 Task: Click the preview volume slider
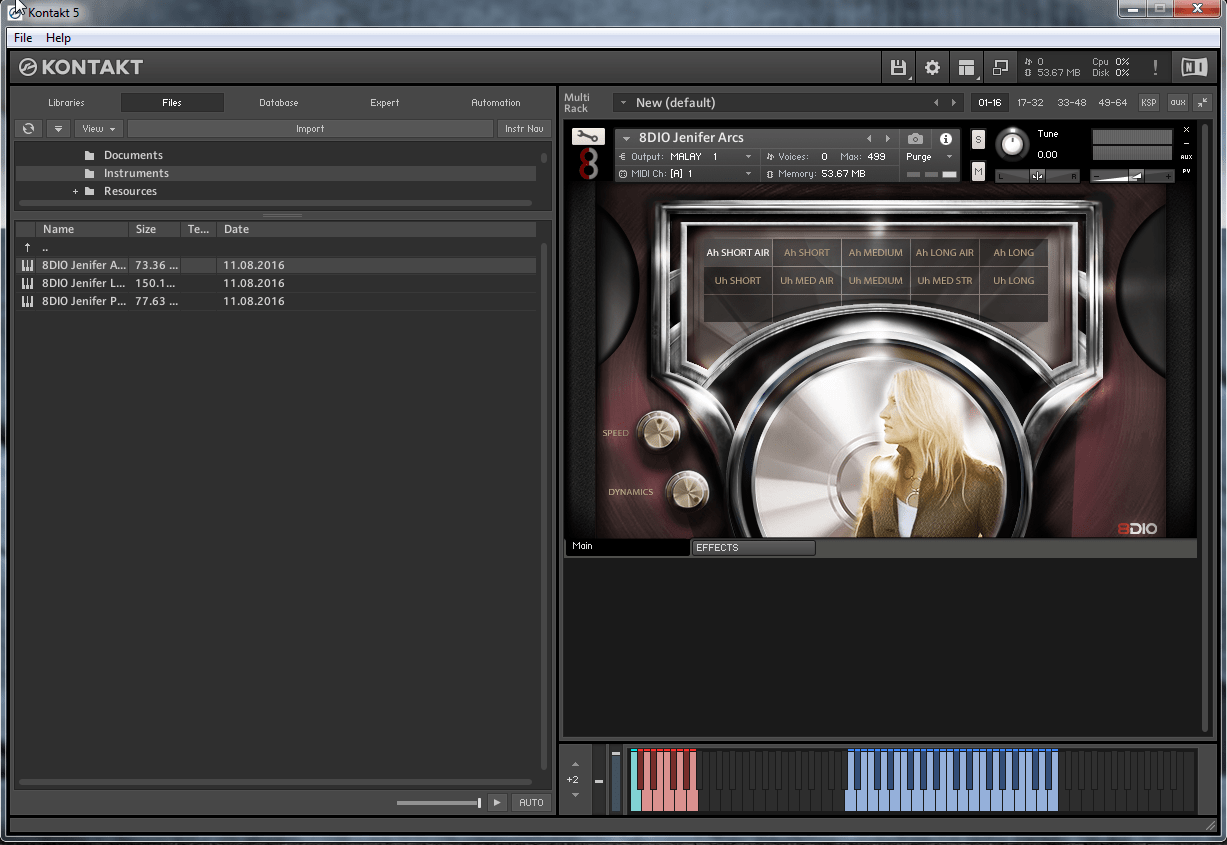439,803
